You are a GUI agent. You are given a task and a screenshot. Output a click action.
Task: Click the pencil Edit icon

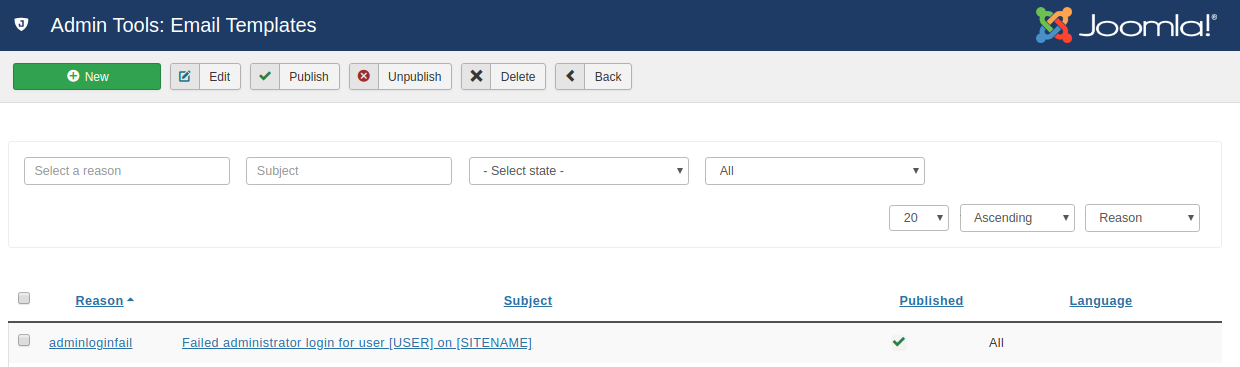click(x=185, y=76)
